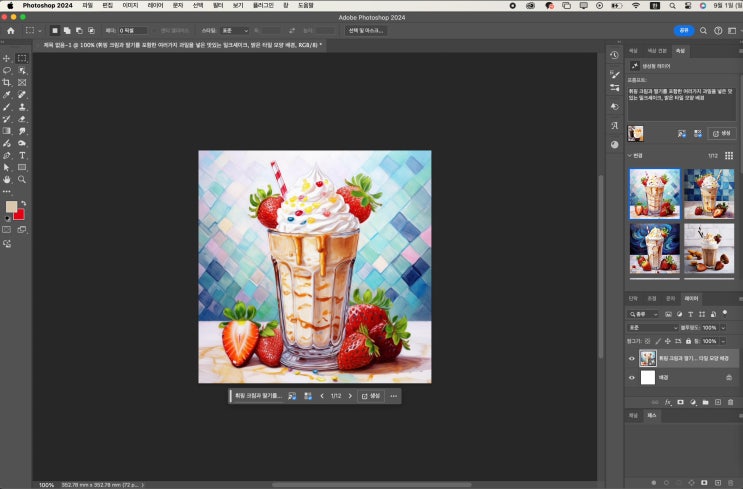743x489 pixels.
Task: Swap foreground and background colors
Action: click(23, 201)
